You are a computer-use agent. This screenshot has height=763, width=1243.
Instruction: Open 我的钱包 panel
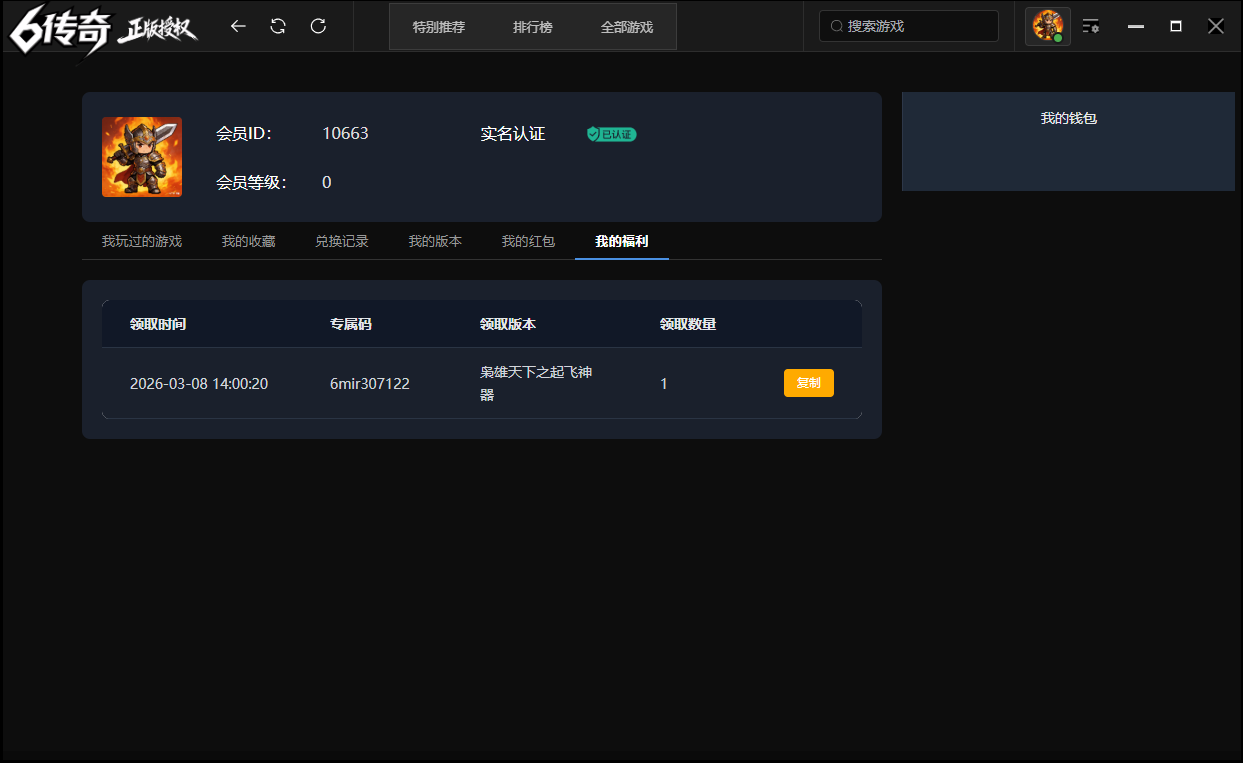[x=1067, y=118]
